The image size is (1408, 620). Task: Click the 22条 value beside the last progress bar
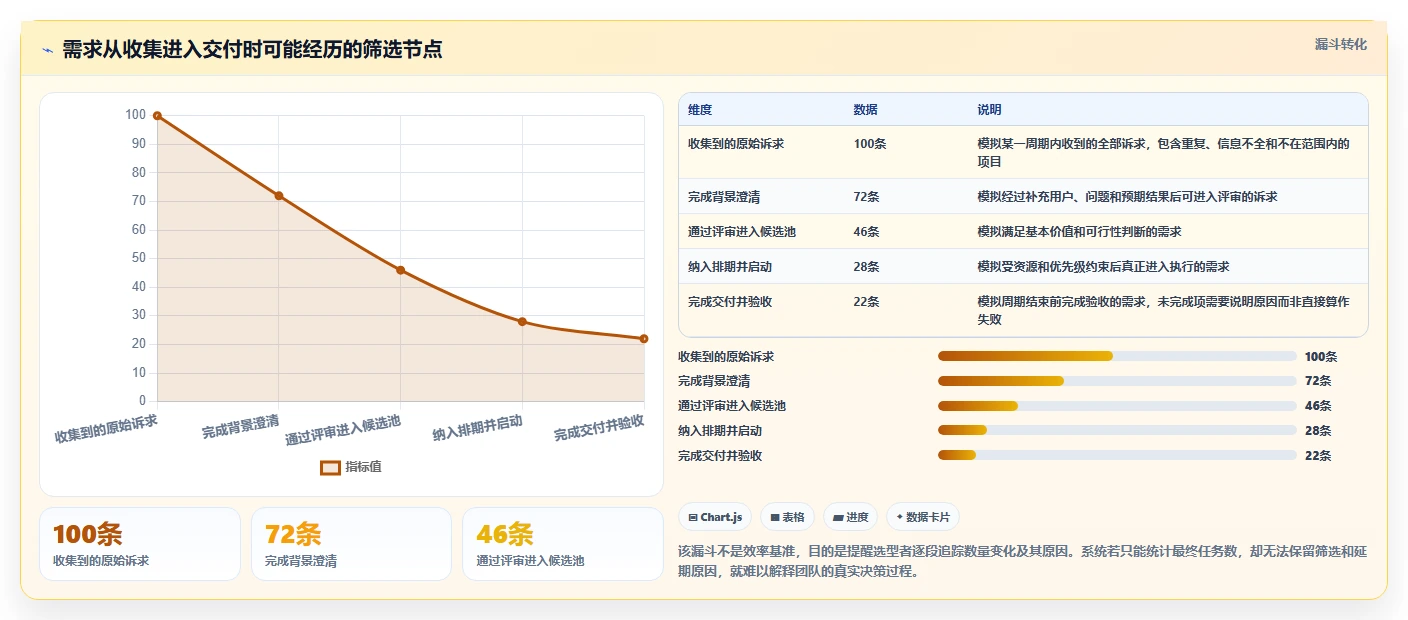1318,455
